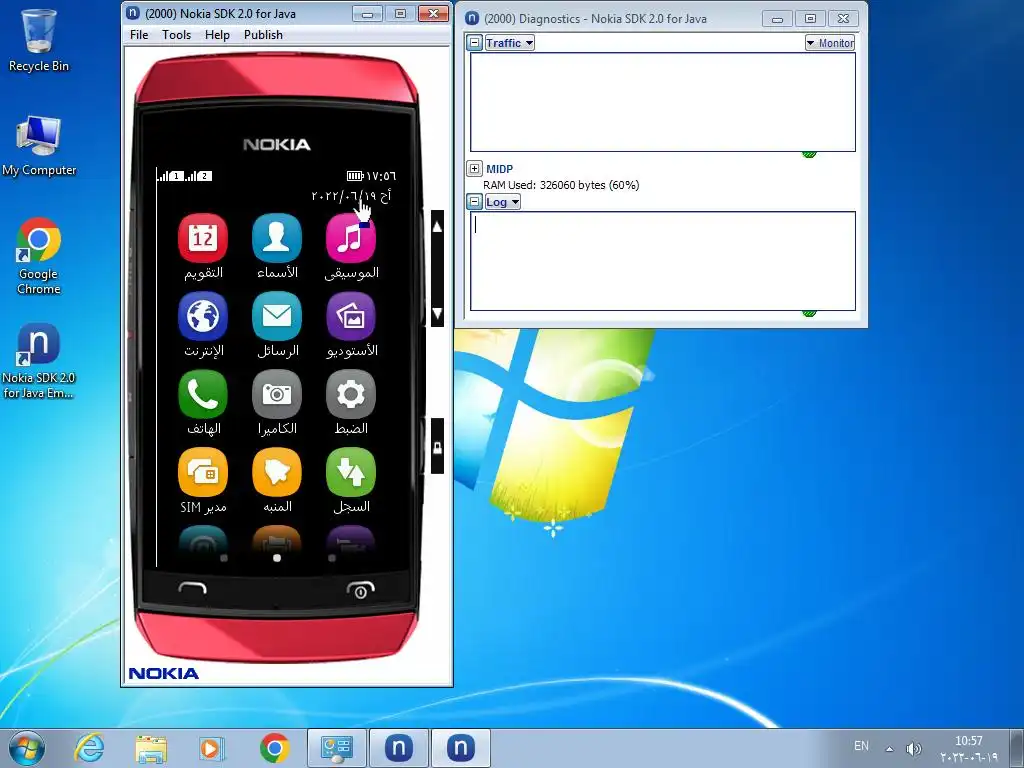Launch Internet Explorer from the taskbar

pyautogui.click(x=89, y=748)
